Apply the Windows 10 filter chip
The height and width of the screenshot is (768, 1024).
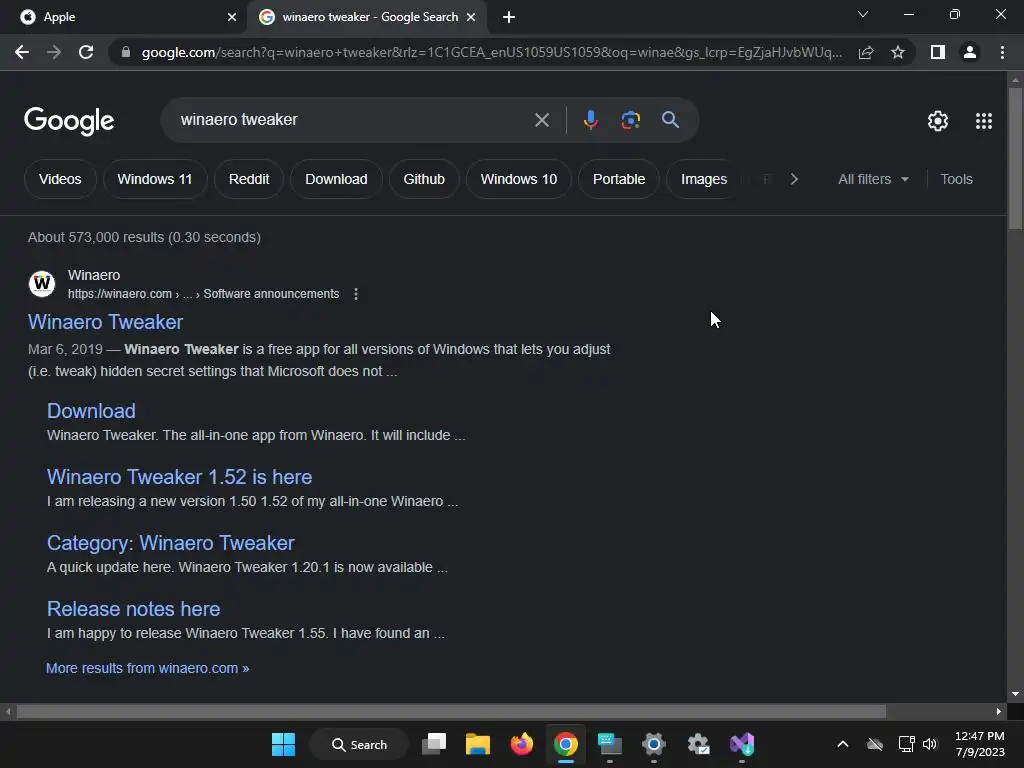click(x=519, y=179)
